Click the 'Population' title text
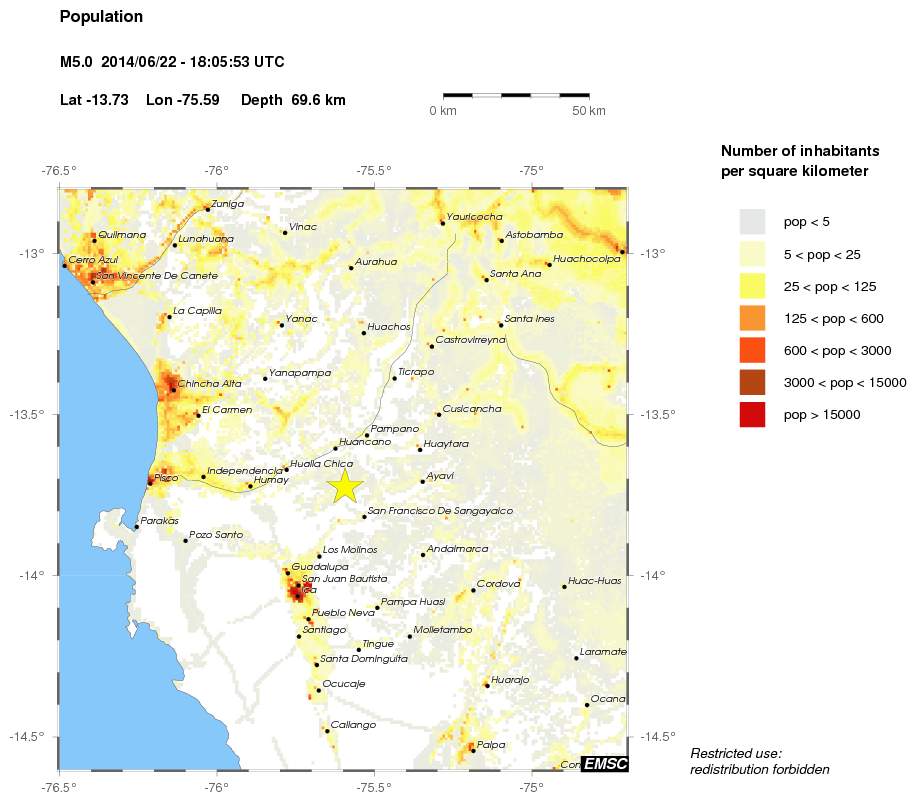 point(101,17)
